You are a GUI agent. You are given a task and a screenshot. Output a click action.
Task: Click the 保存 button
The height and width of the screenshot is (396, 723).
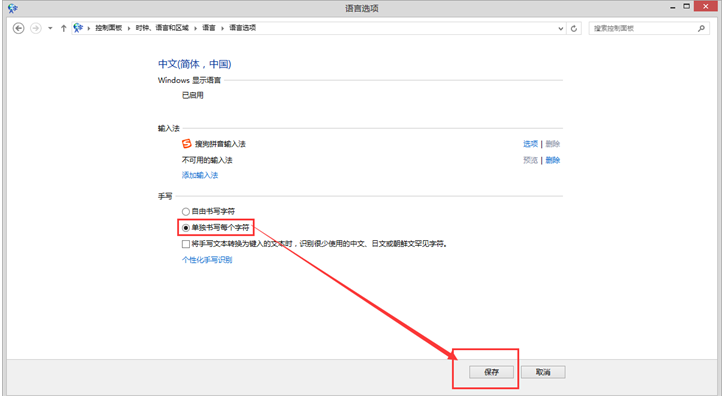click(492, 372)
